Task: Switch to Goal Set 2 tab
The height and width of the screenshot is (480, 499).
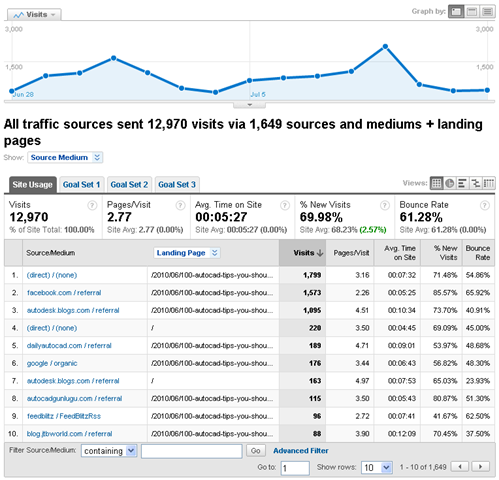Action: [x=129, y=185]
